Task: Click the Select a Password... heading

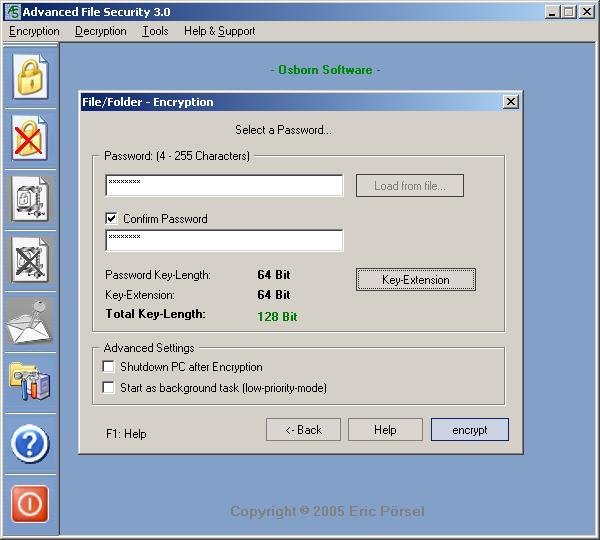Action: [284, 130]
